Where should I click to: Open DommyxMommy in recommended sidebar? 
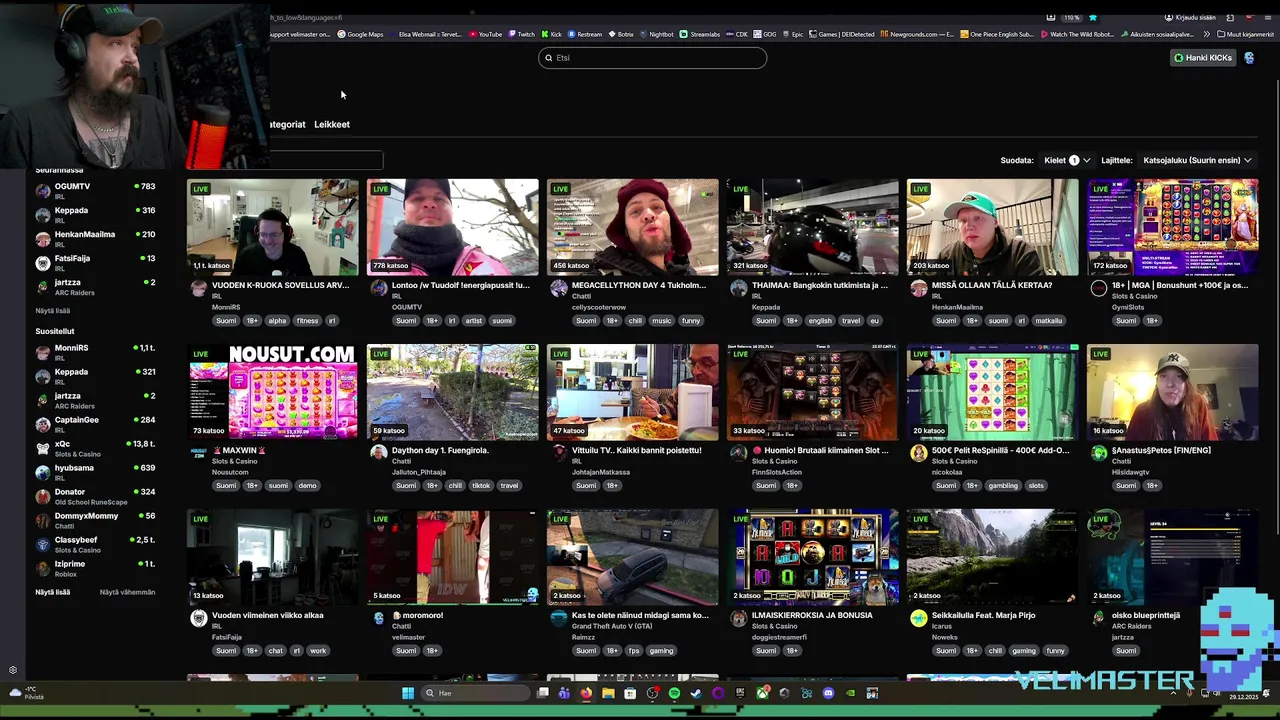coord(96,520)
